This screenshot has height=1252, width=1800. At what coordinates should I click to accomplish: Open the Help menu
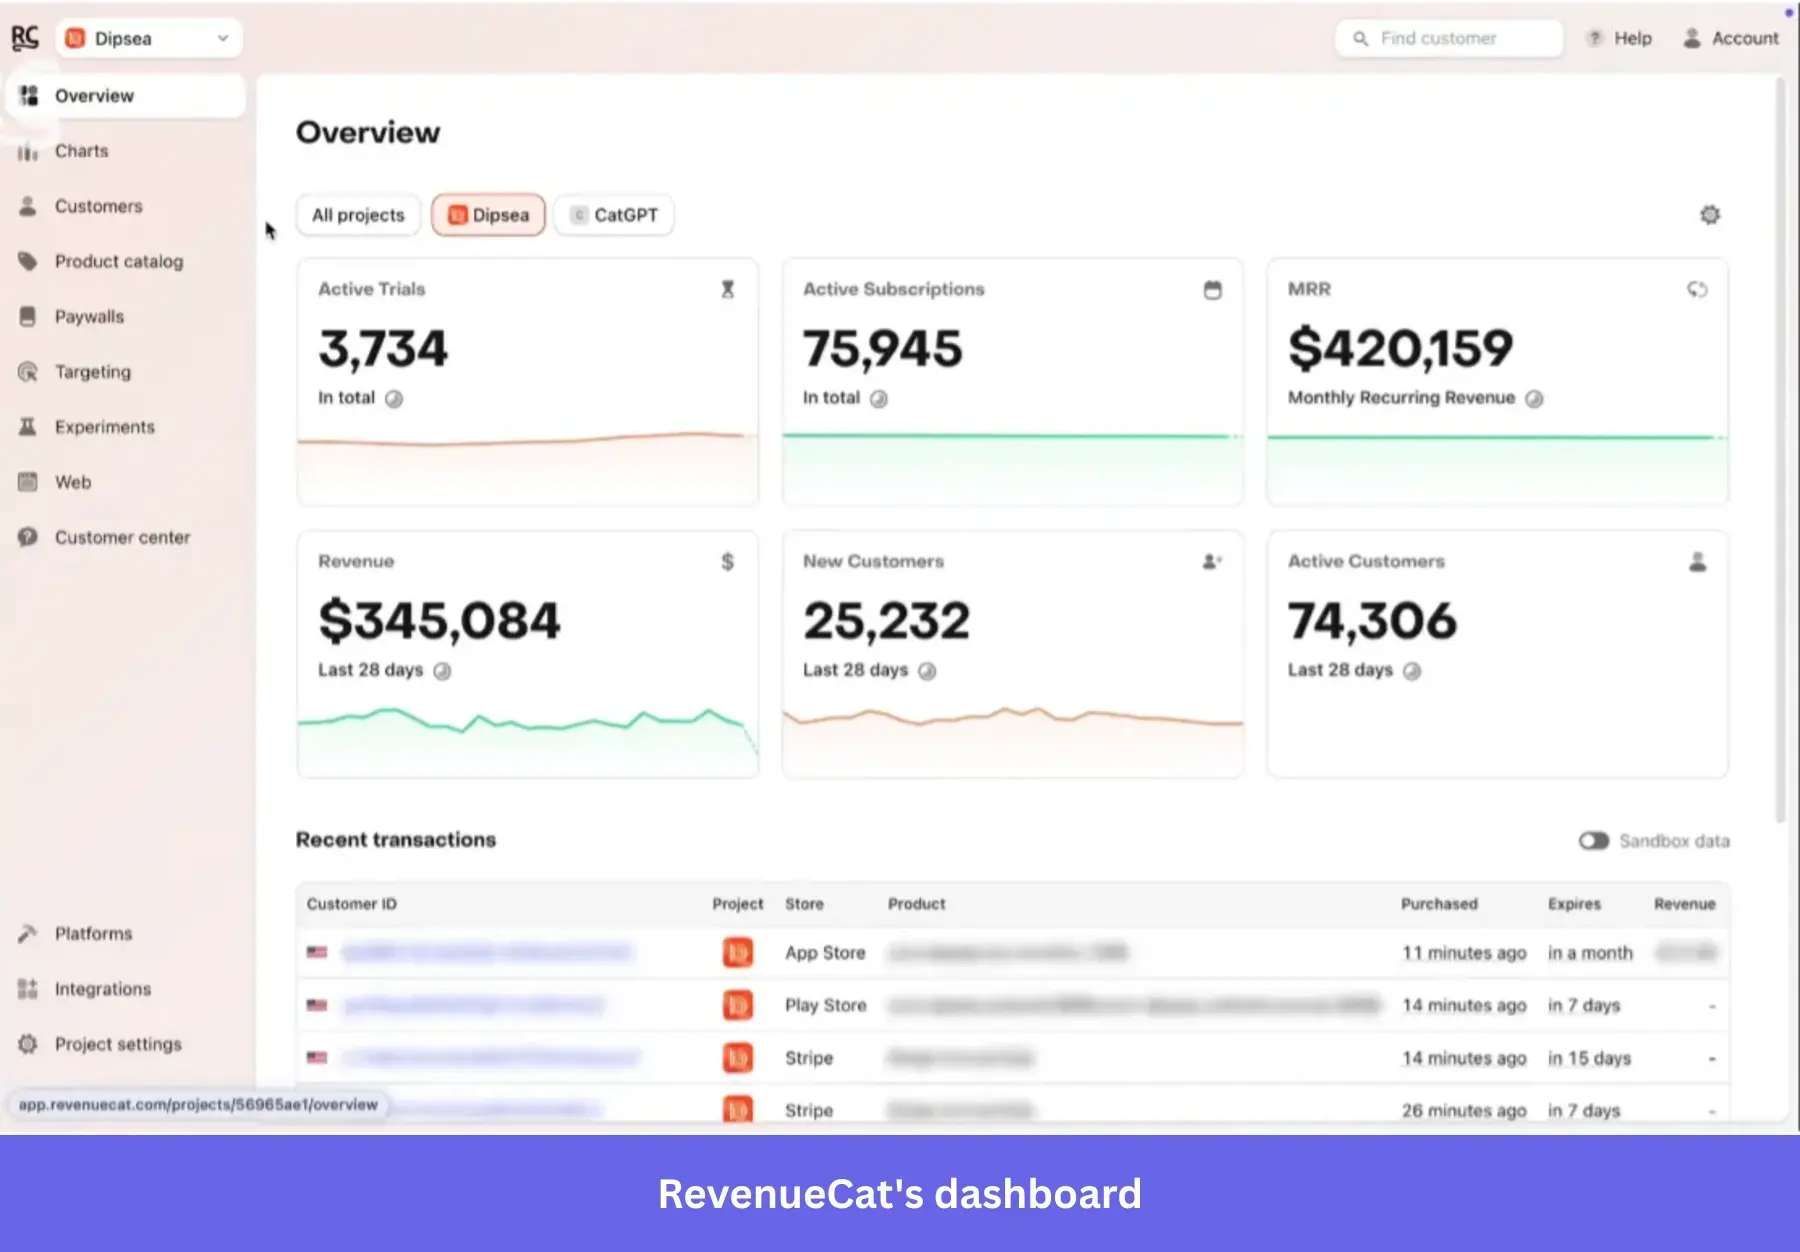coord(1619,38)
